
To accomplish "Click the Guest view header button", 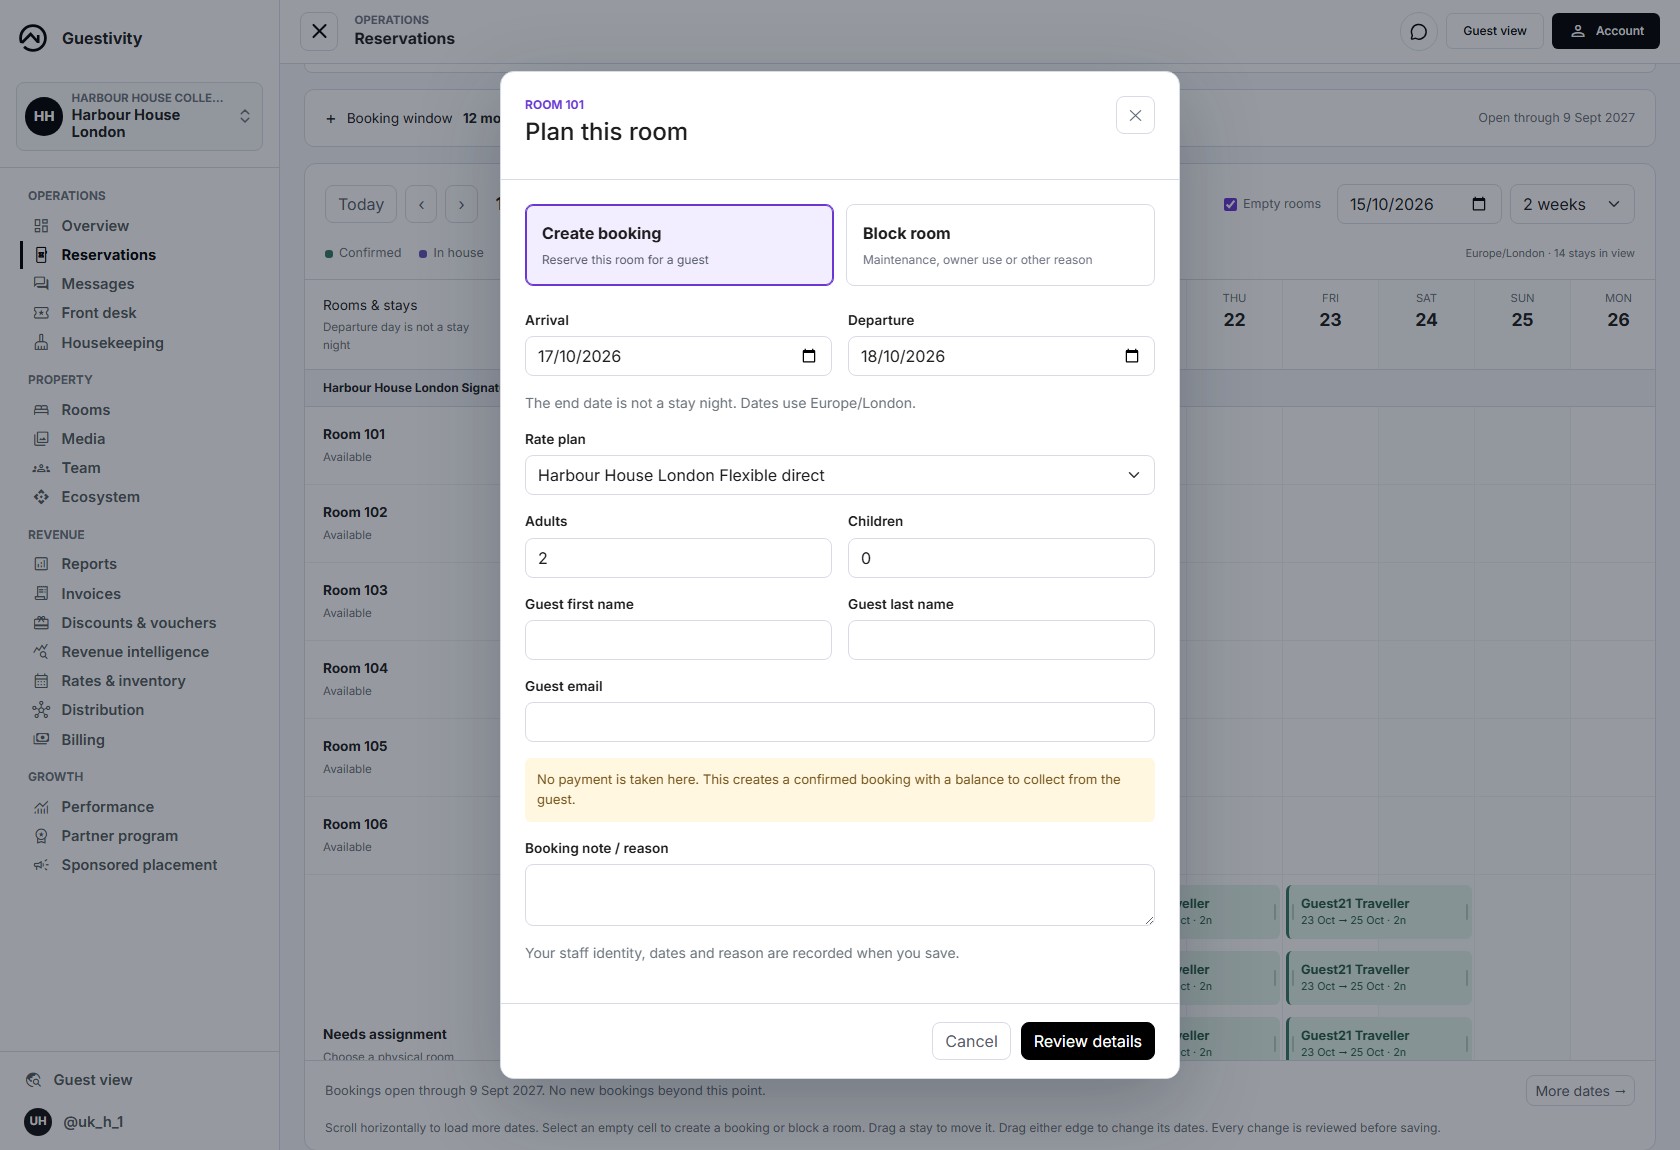I will [x=1494, y=31].
